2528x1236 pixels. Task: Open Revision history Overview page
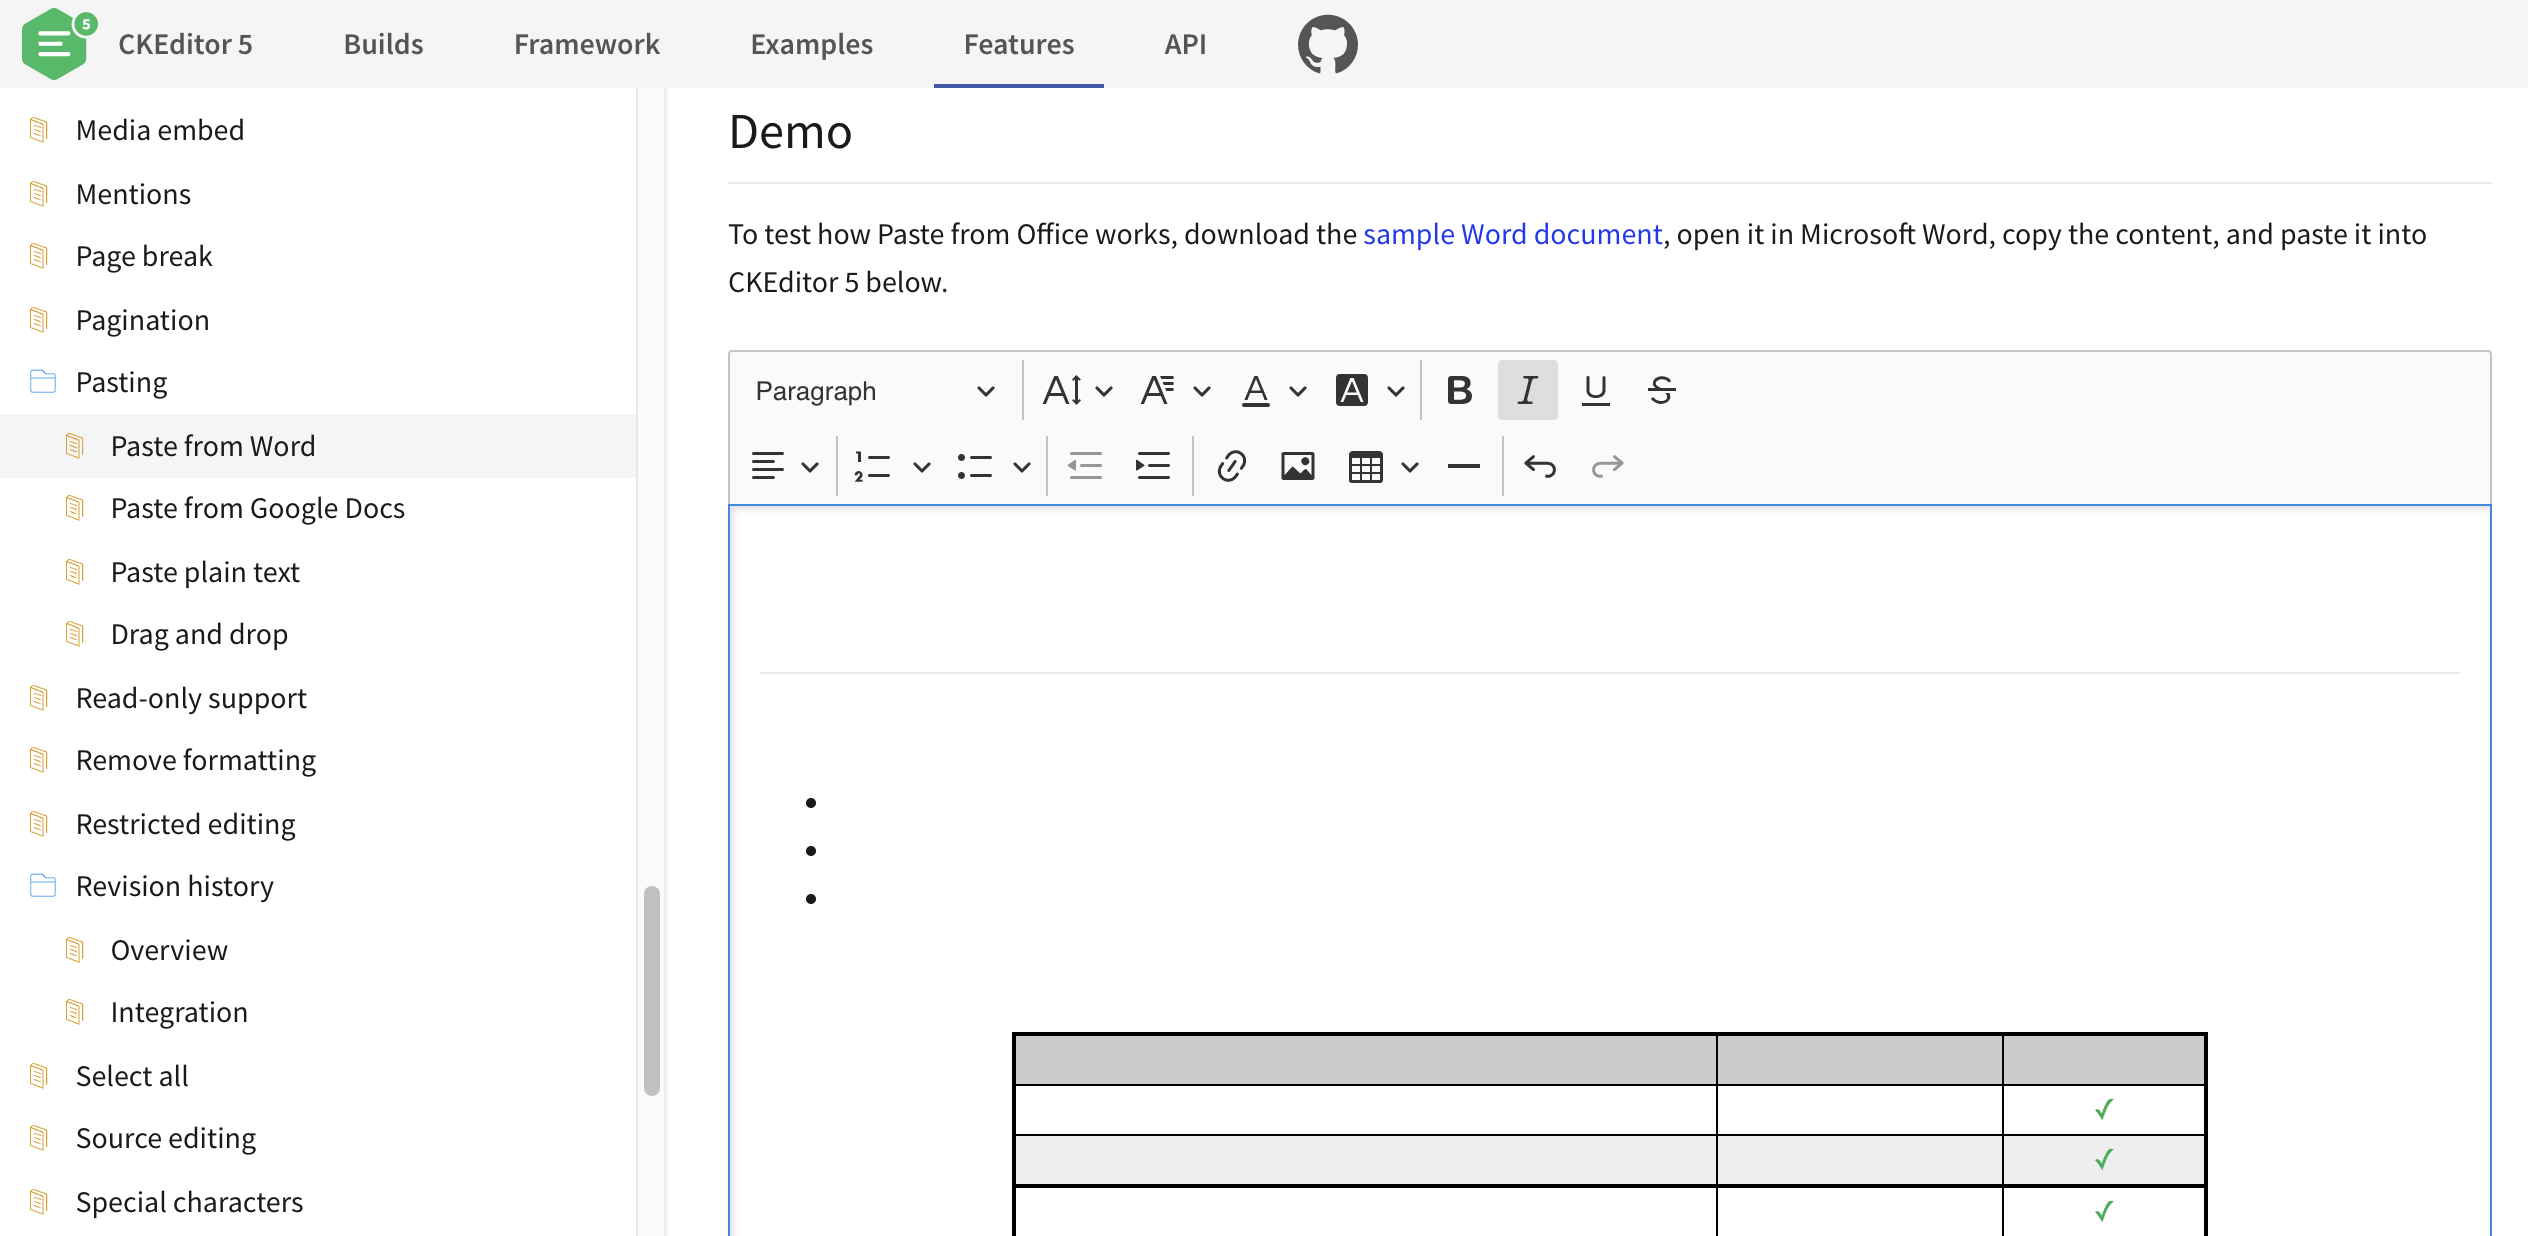pyautogui.click(x=169, y=950)
